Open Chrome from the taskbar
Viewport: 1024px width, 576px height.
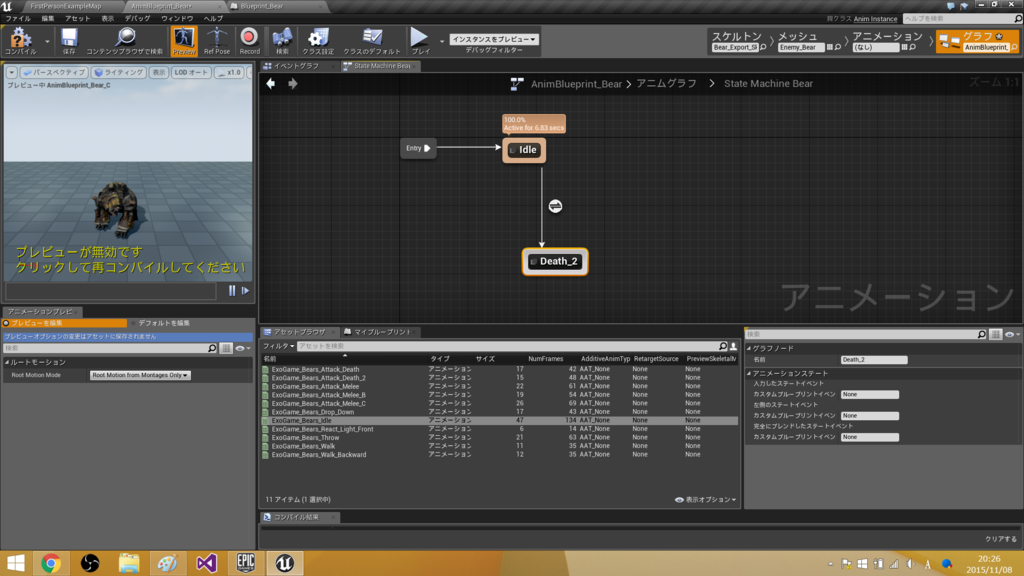coord(51,563)
